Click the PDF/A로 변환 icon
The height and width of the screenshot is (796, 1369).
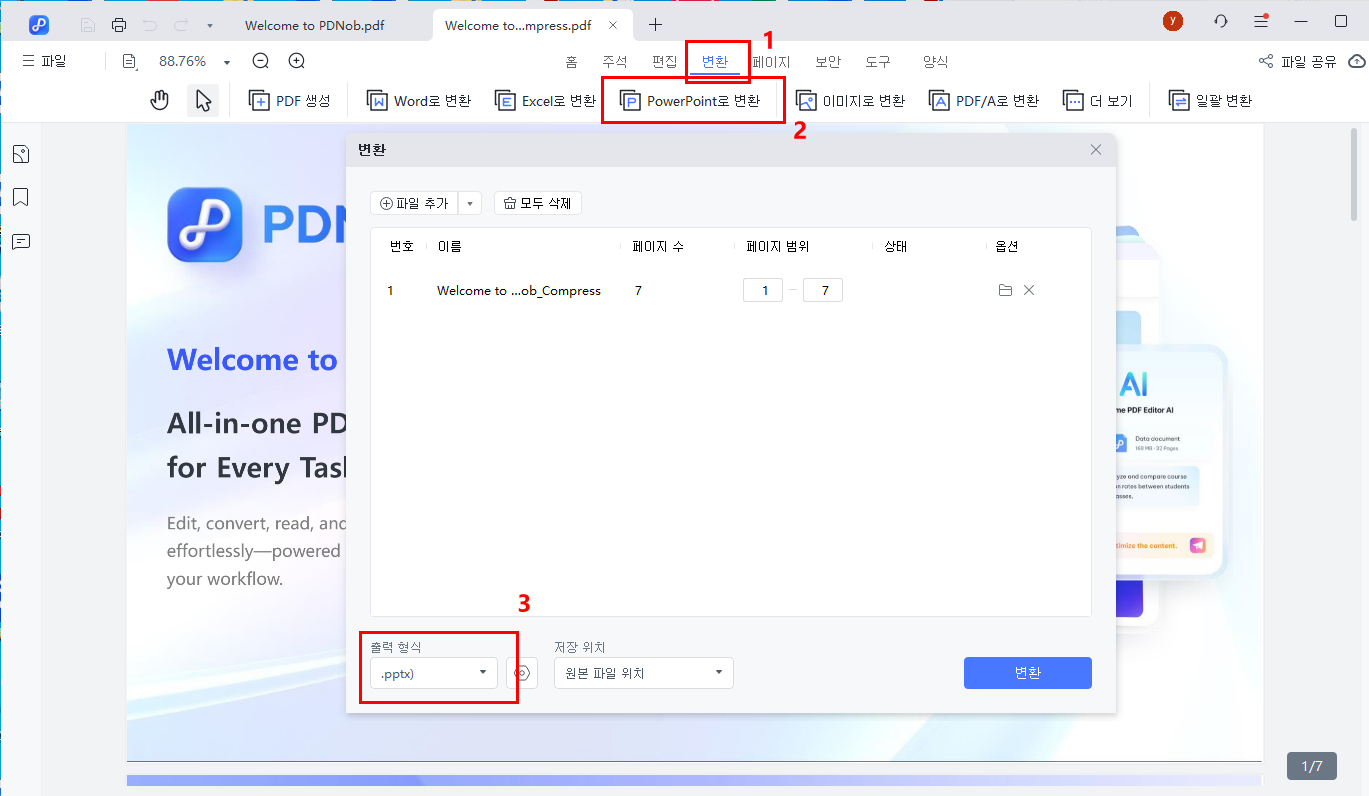tap(983, 99)
